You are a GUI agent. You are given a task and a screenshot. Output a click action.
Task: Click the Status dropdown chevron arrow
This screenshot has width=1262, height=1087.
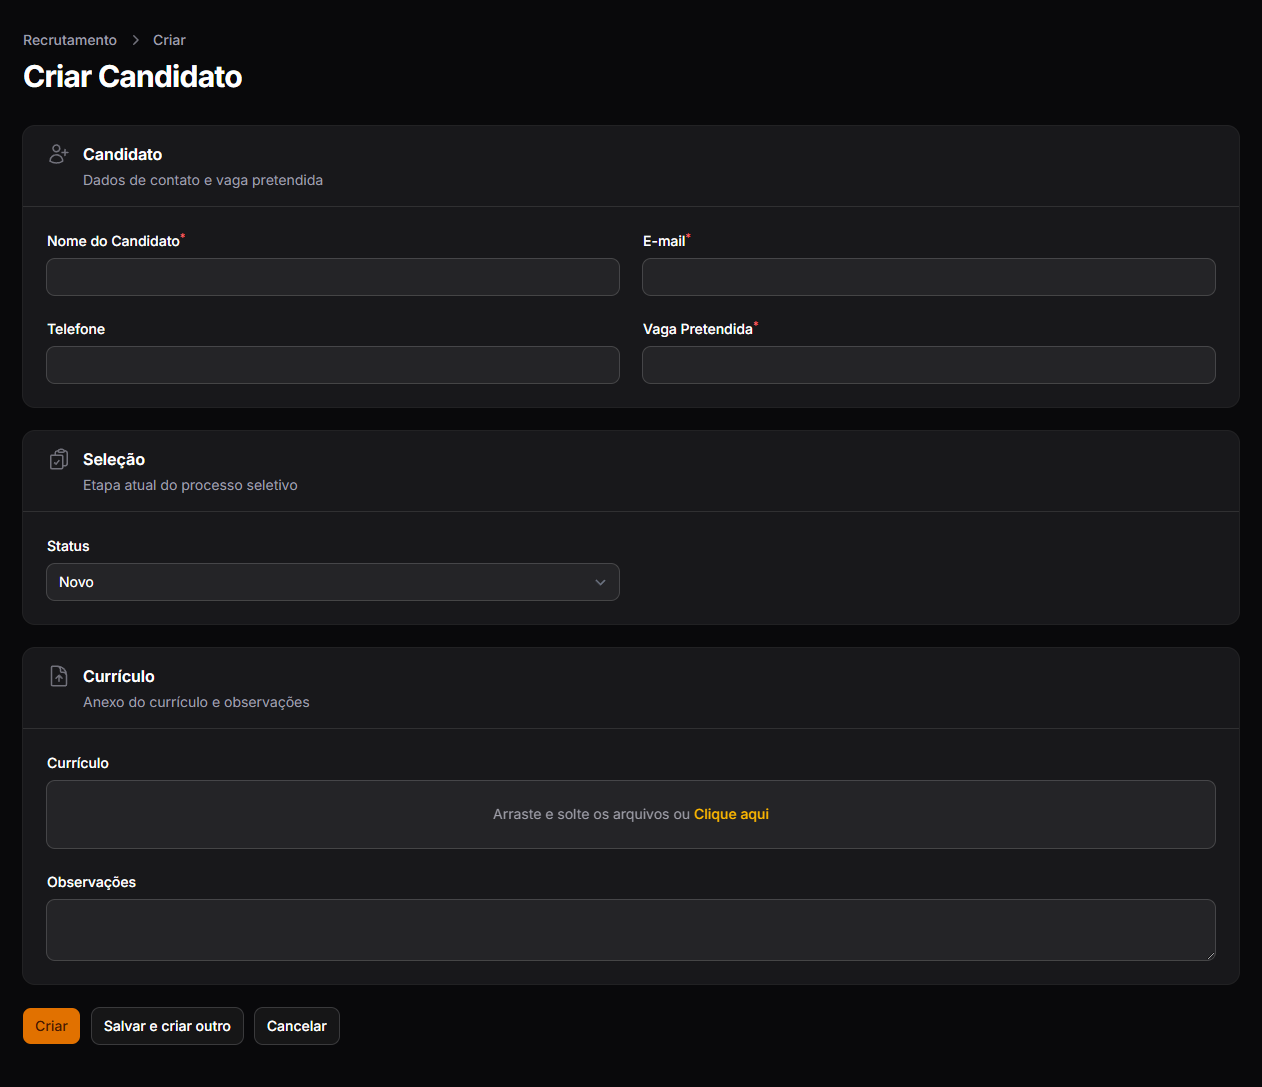click(x=600, y=582)
